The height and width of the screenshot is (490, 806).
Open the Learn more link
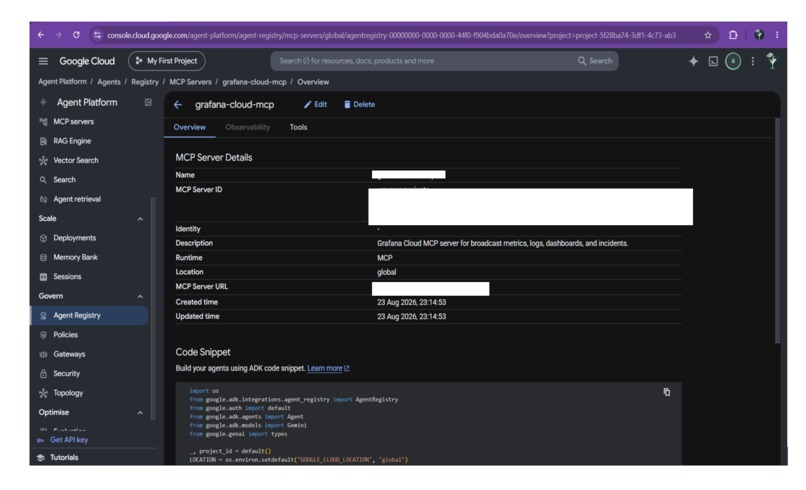pyautogui.click(x=328, y=369)
